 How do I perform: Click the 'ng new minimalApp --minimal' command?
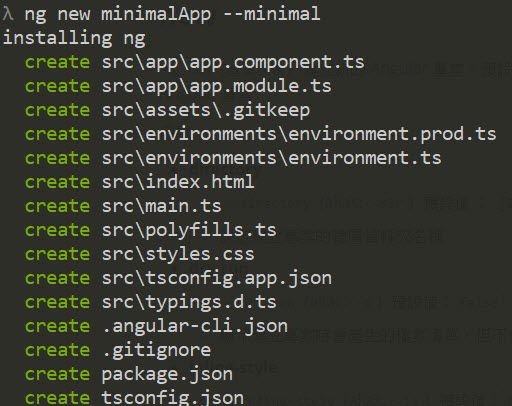(x=172, y=15)
